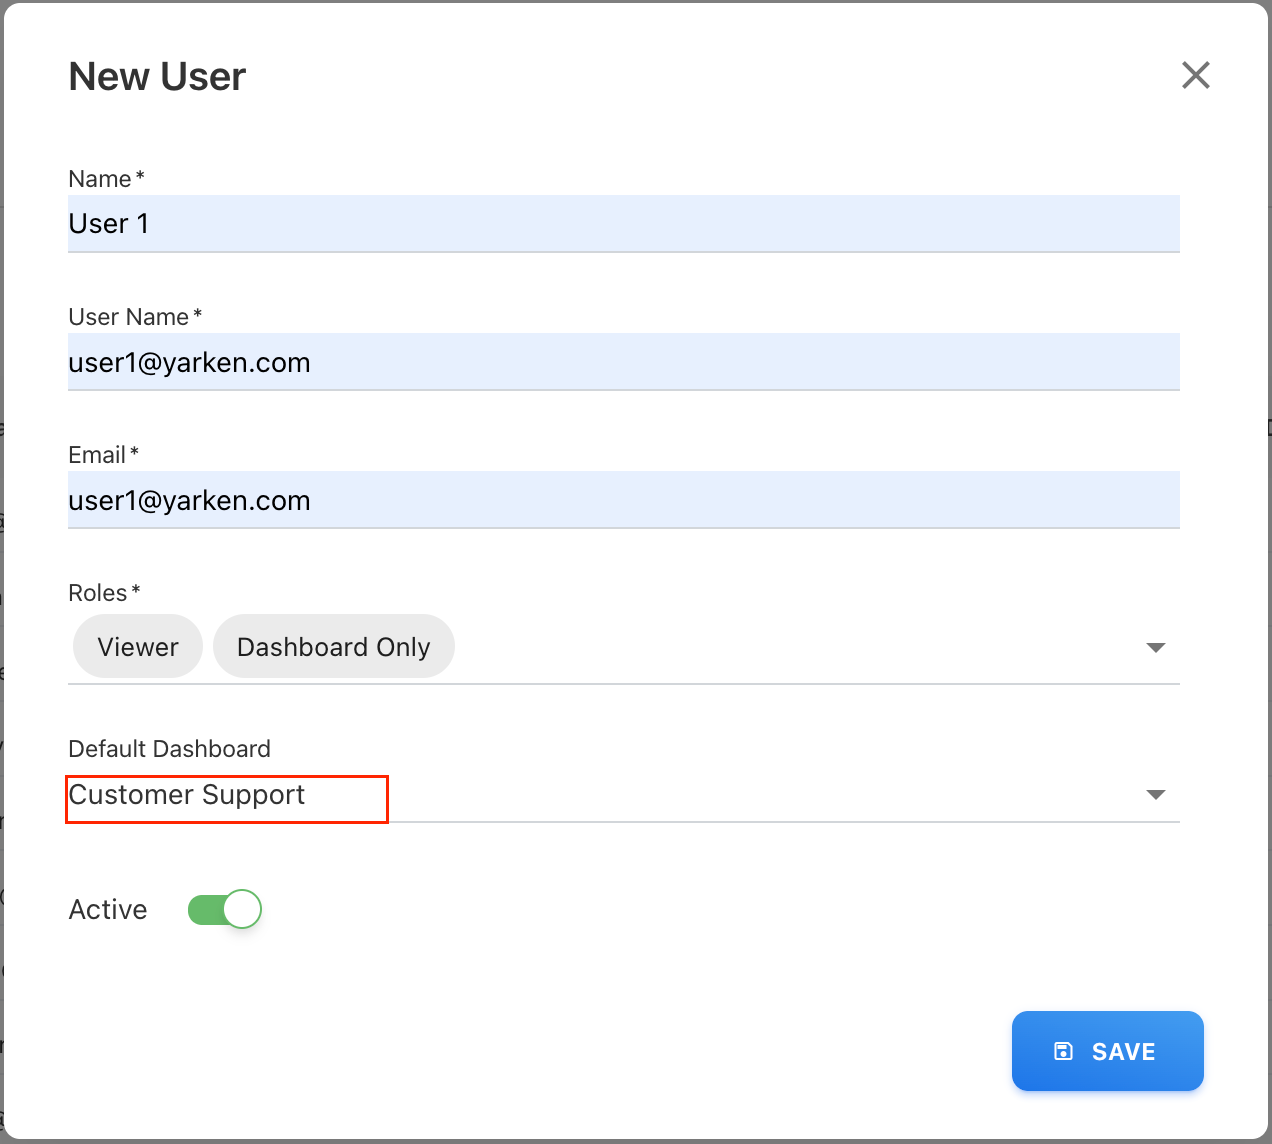Toggle the Active switch off
The height and width of the screenshot is (1144, 1272).
pyautogui.click(x=224, y=909)
